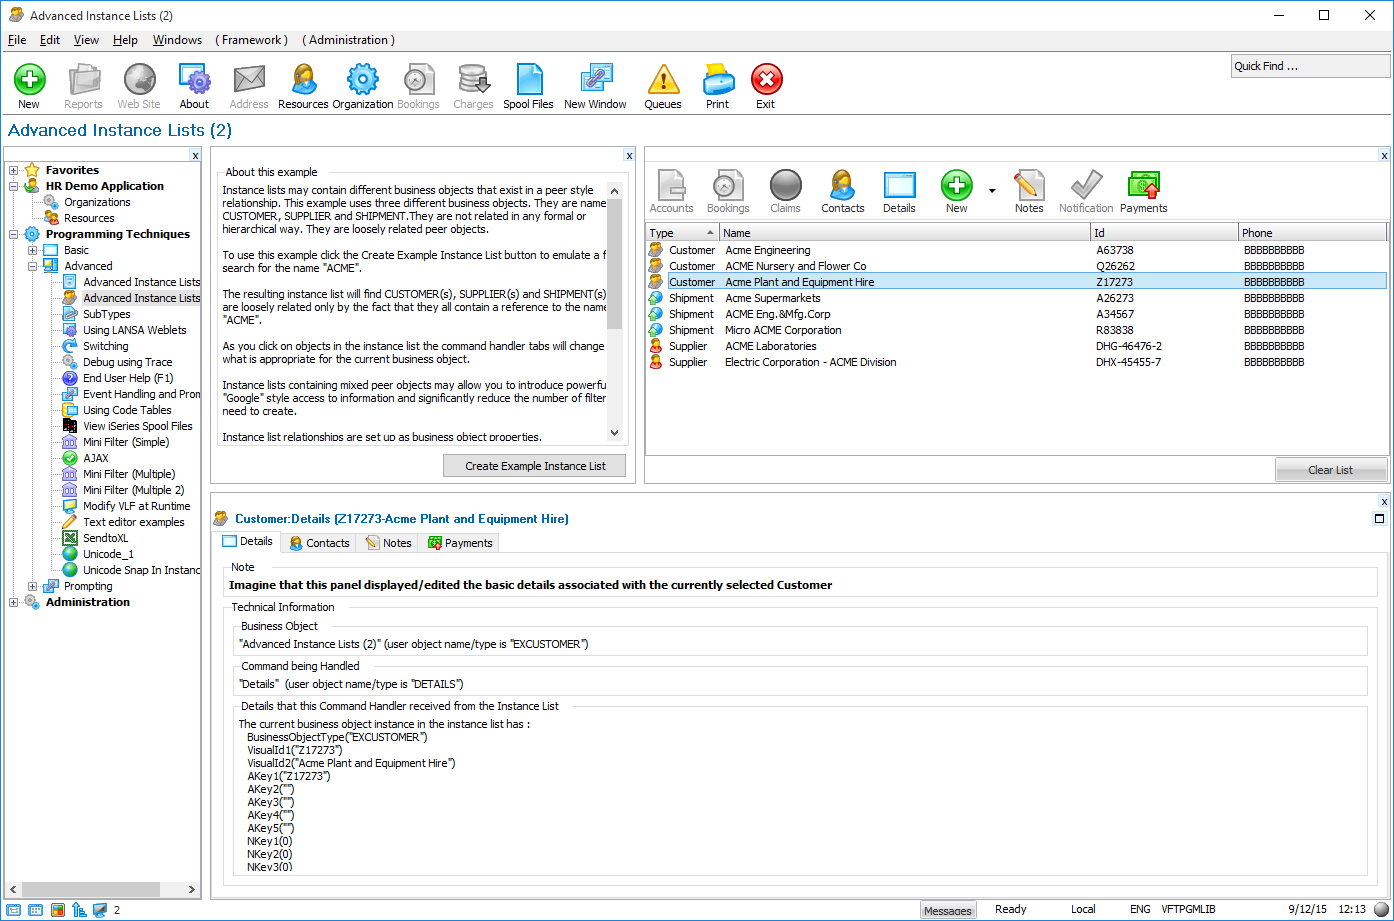Collapse the Programming Techniques node
The height and width of the screenshot is (921, 1394).
coord(14,234)
